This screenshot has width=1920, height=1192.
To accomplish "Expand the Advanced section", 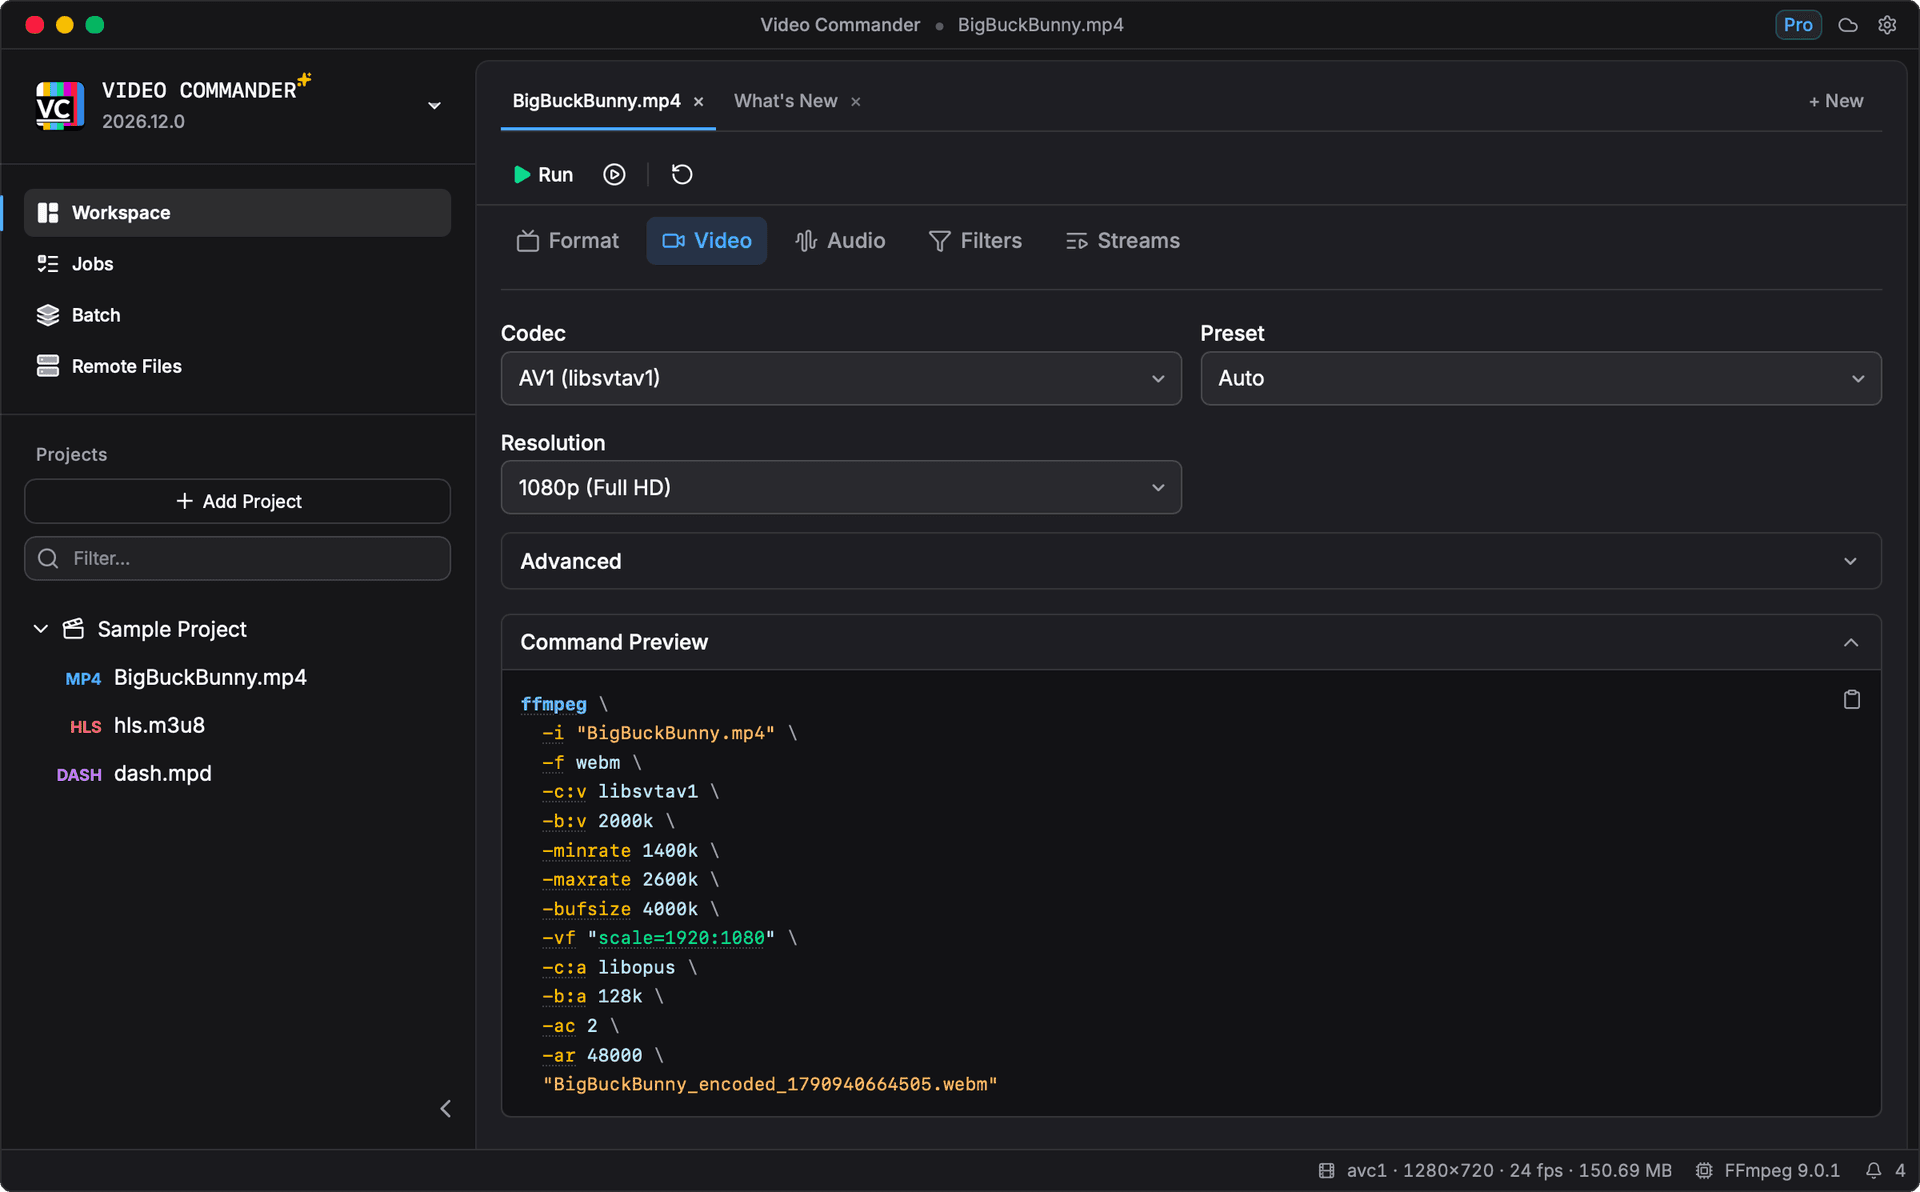I will [1191, 561].
